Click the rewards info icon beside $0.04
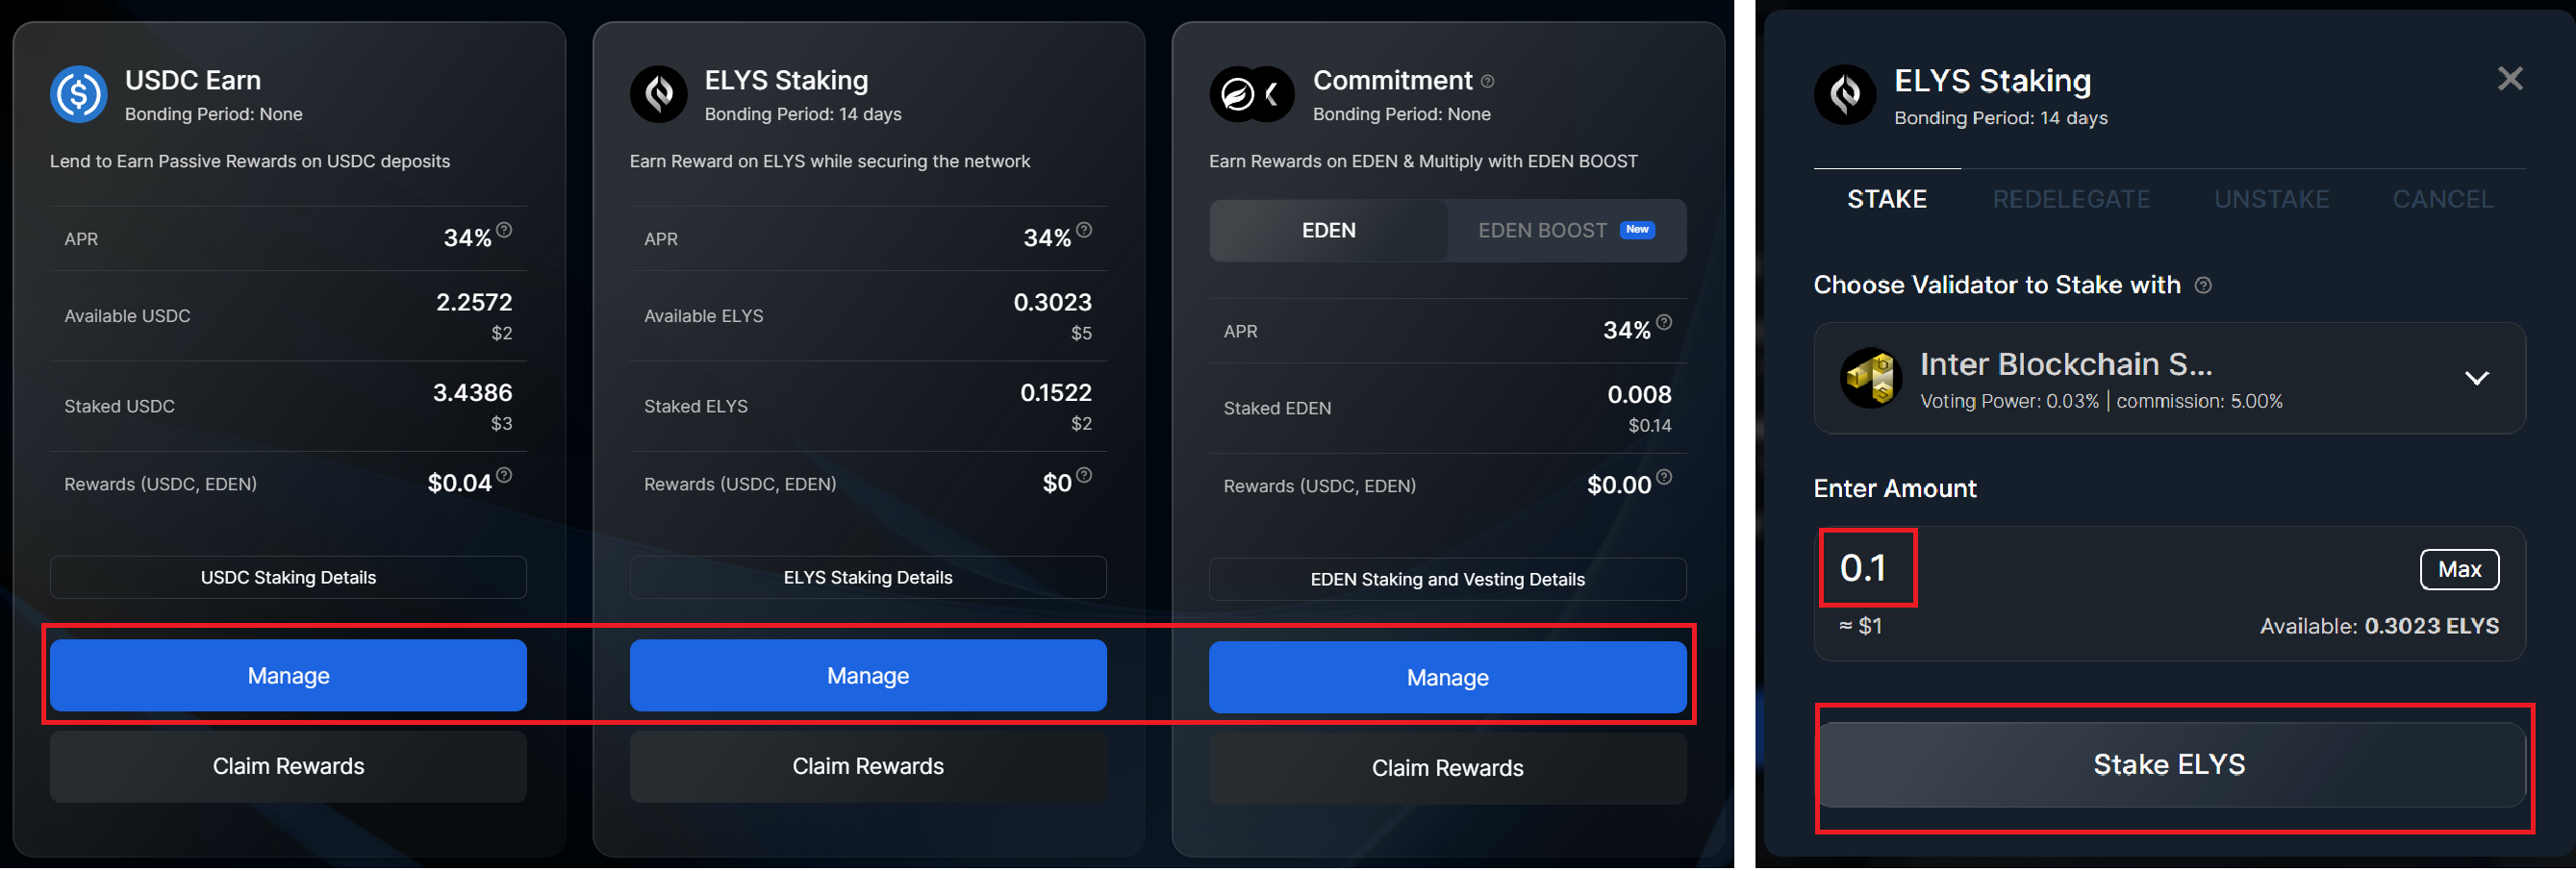 click(x=505, y=476)
